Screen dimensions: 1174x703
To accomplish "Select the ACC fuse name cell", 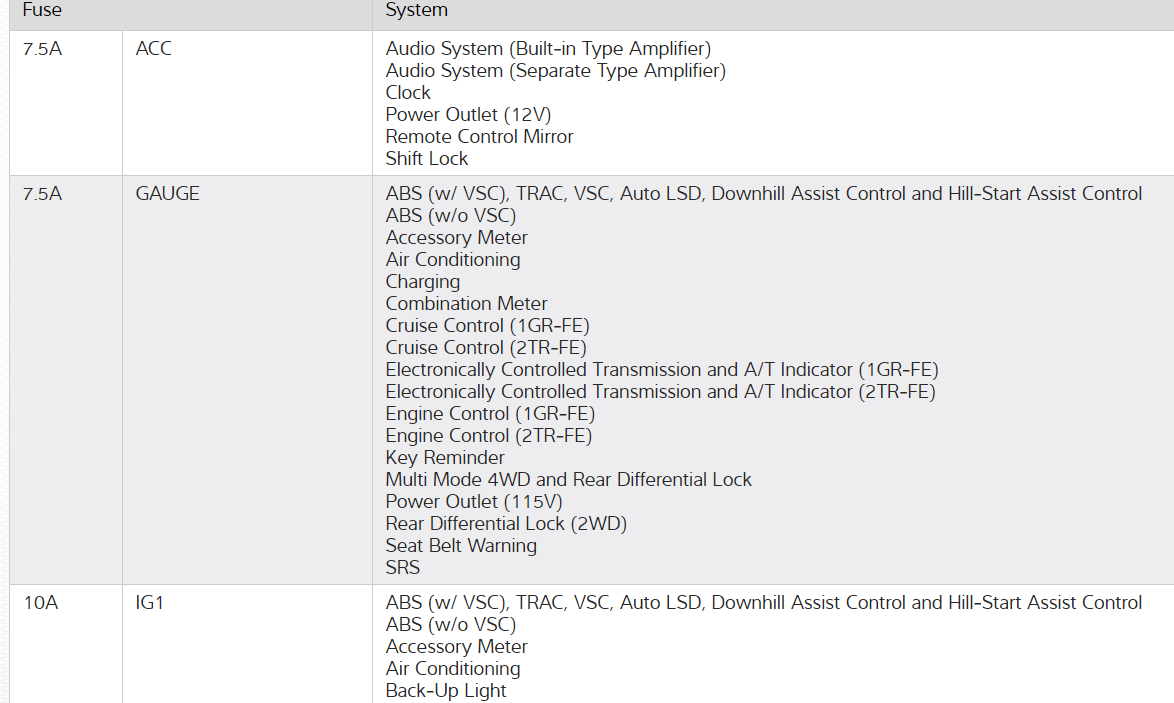I will [154, 48].
